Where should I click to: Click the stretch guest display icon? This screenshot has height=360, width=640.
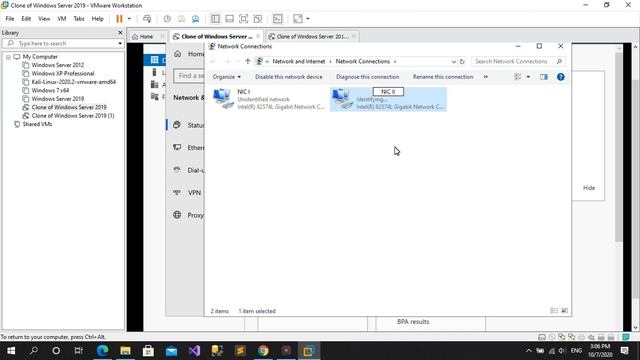[x=298, y=19]
